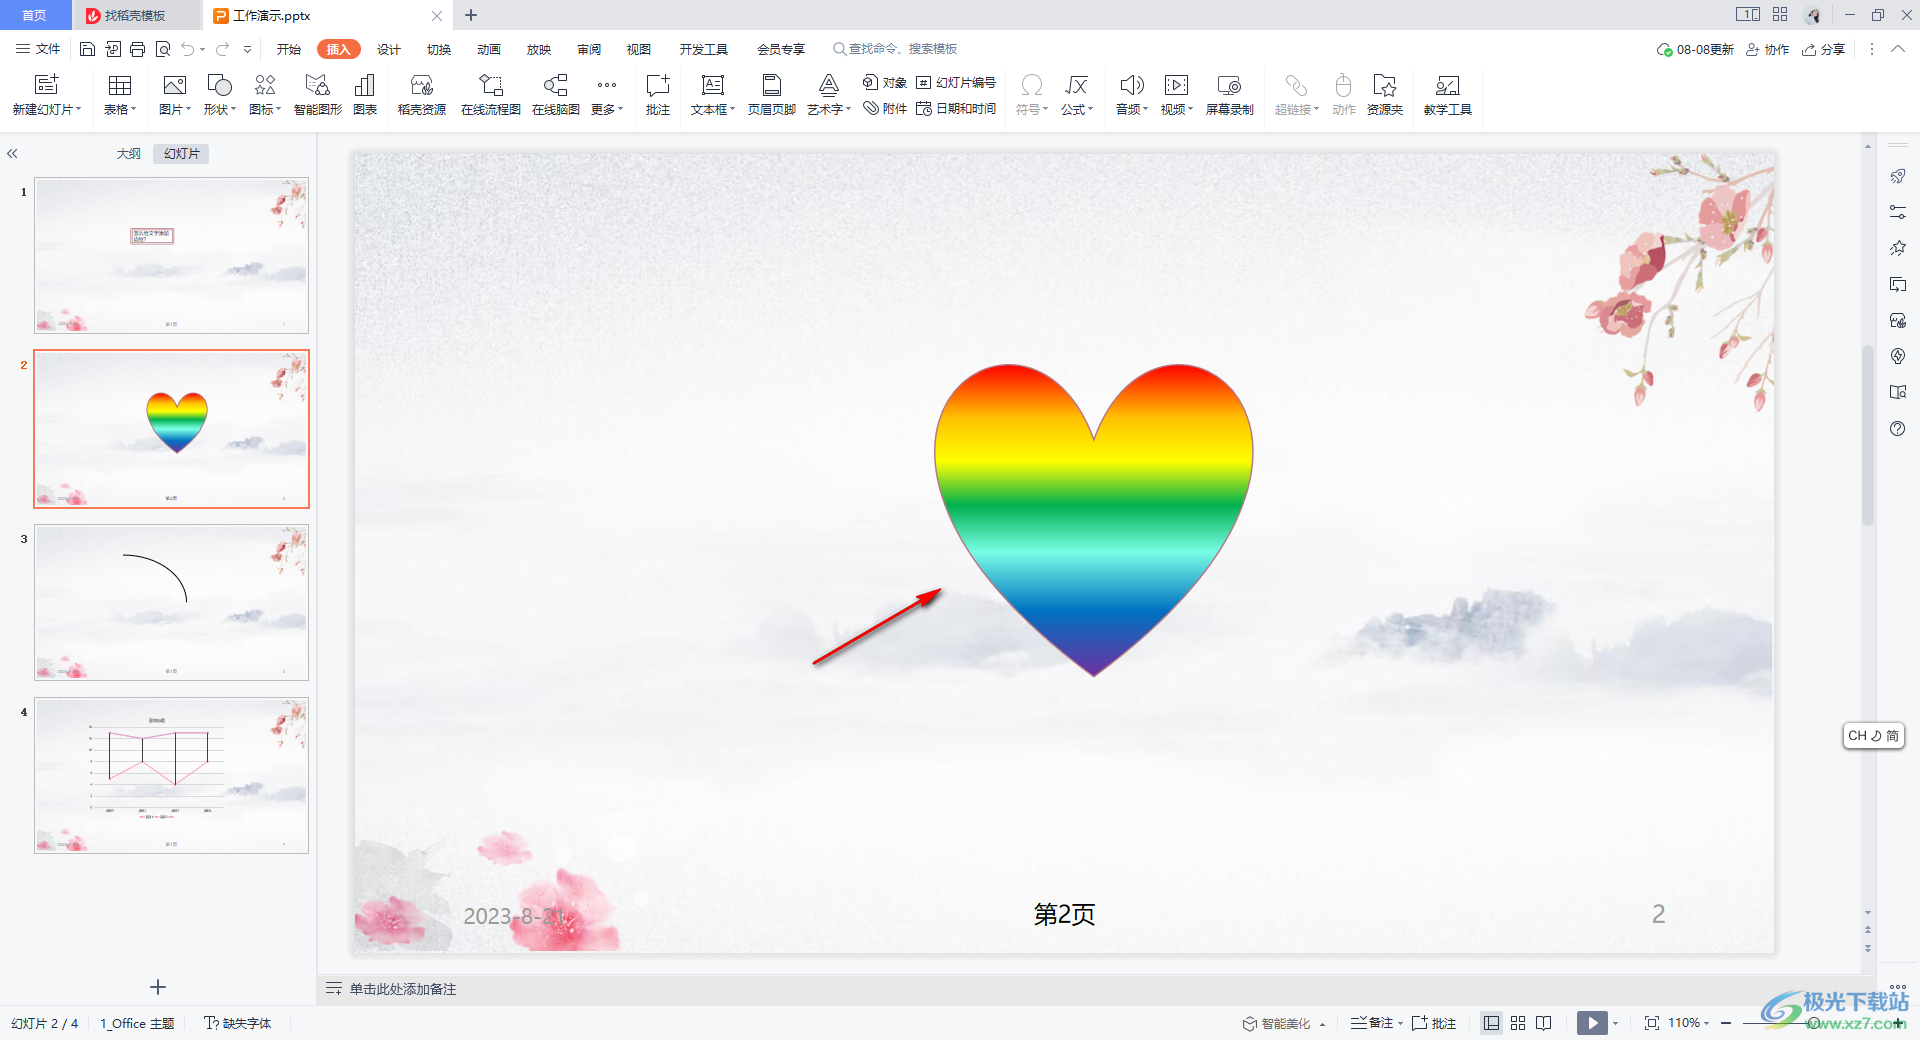Switch to slide sorter grid view
Viewport: 1920px width, 1040px height.
1518,1023
